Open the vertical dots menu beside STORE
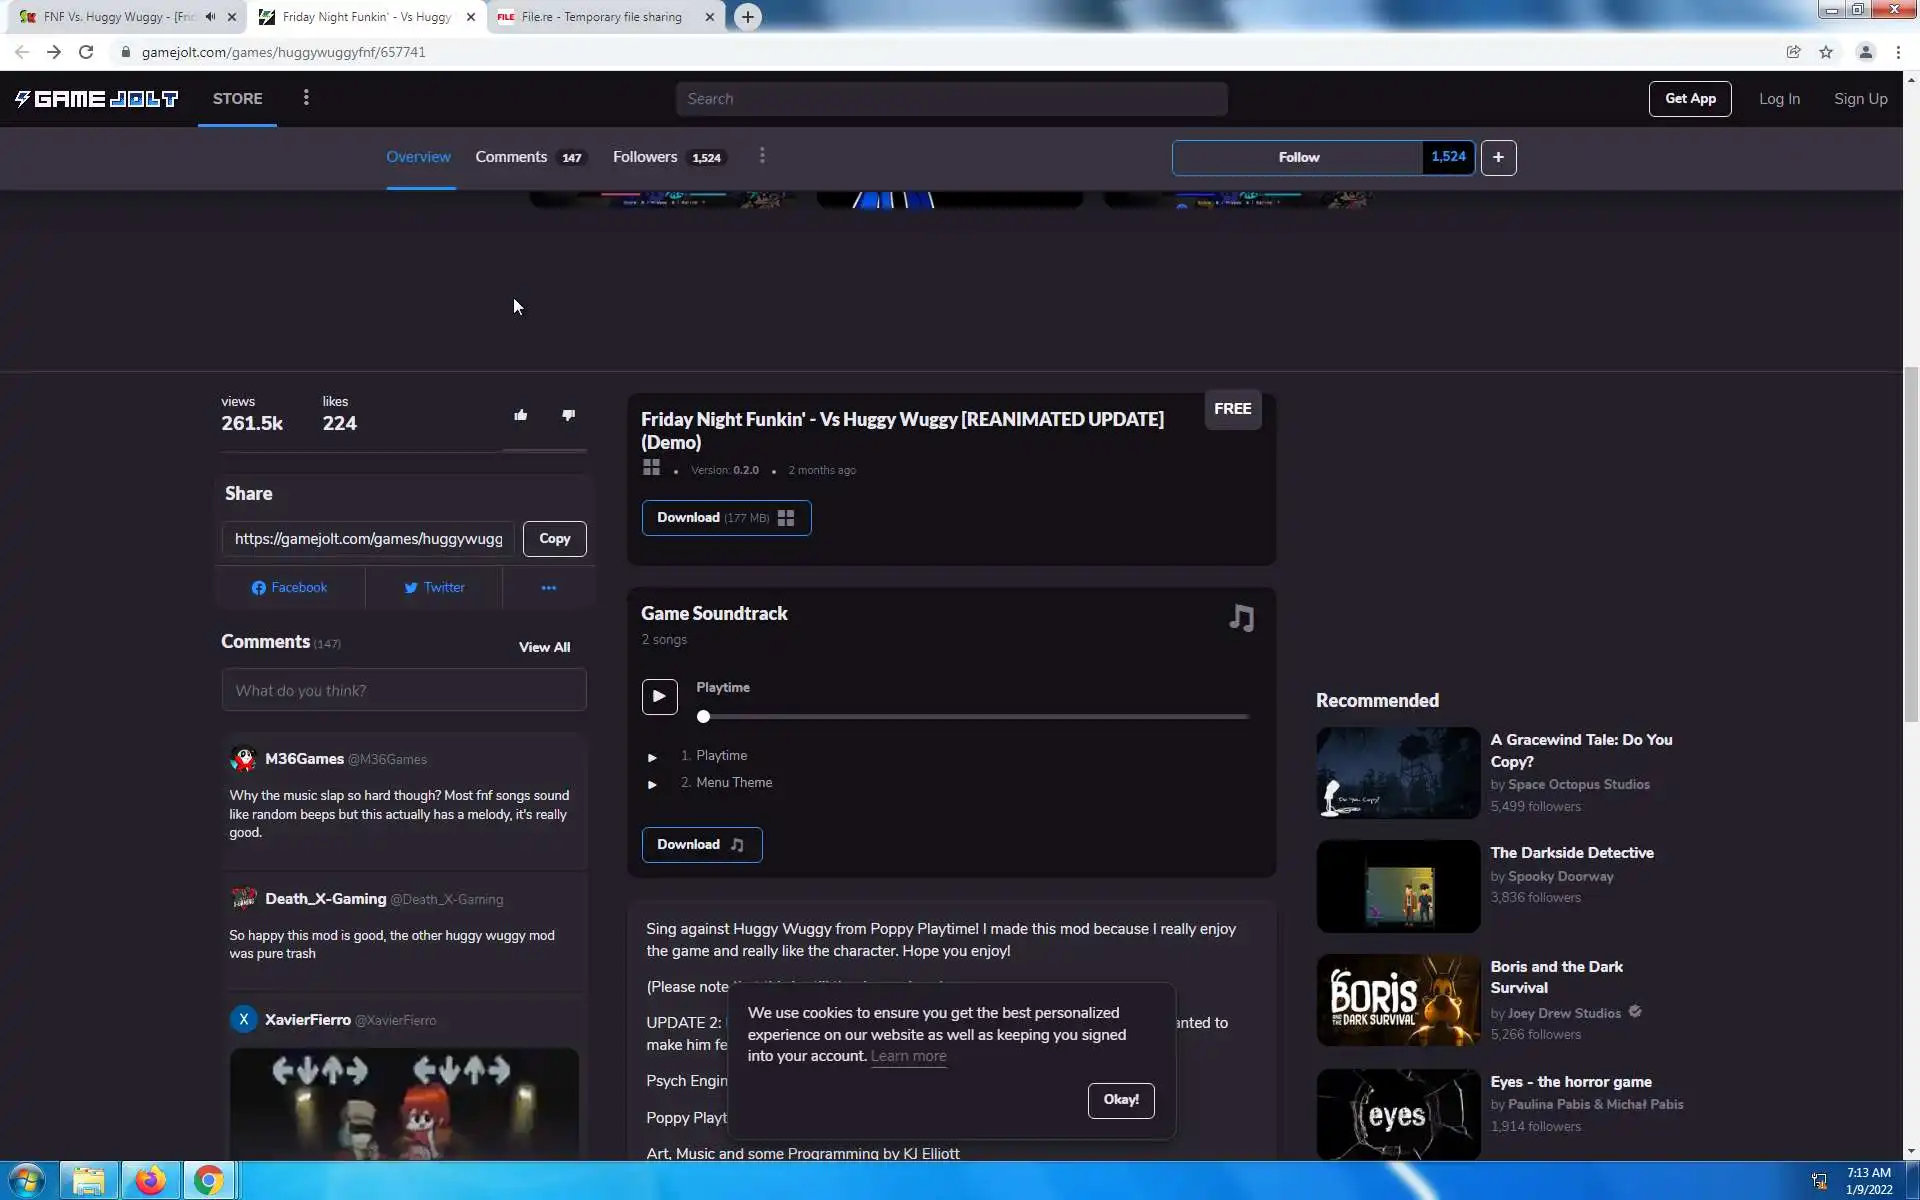This screenshot has width=1920, height=1200. pyautogui.click(x=306, y=98)
